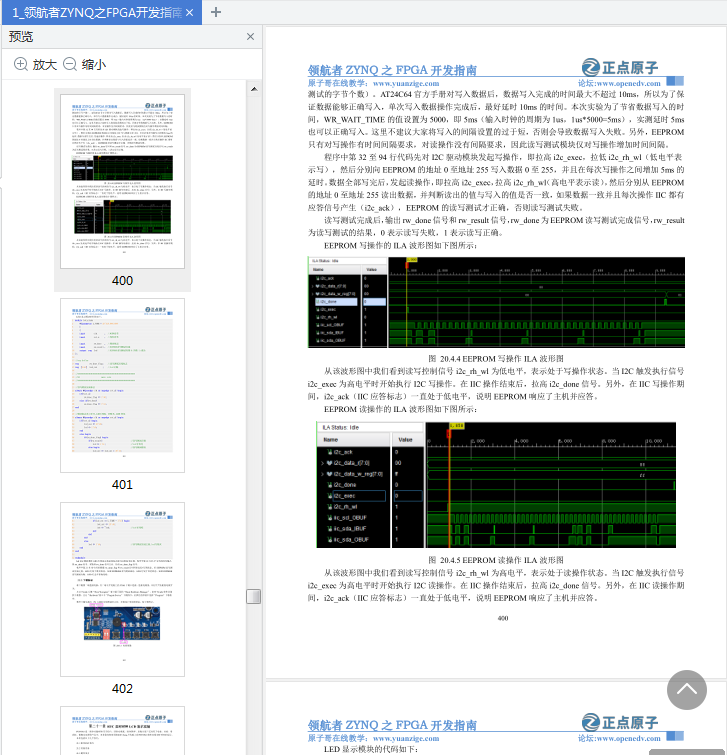Open a new tab with the plus button

216,12
